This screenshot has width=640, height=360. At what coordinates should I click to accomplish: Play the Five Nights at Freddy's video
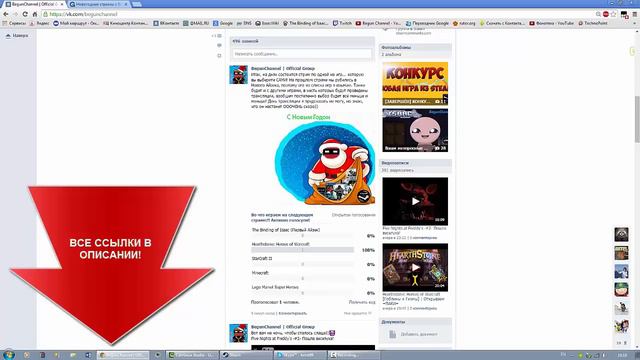[415, 201]
